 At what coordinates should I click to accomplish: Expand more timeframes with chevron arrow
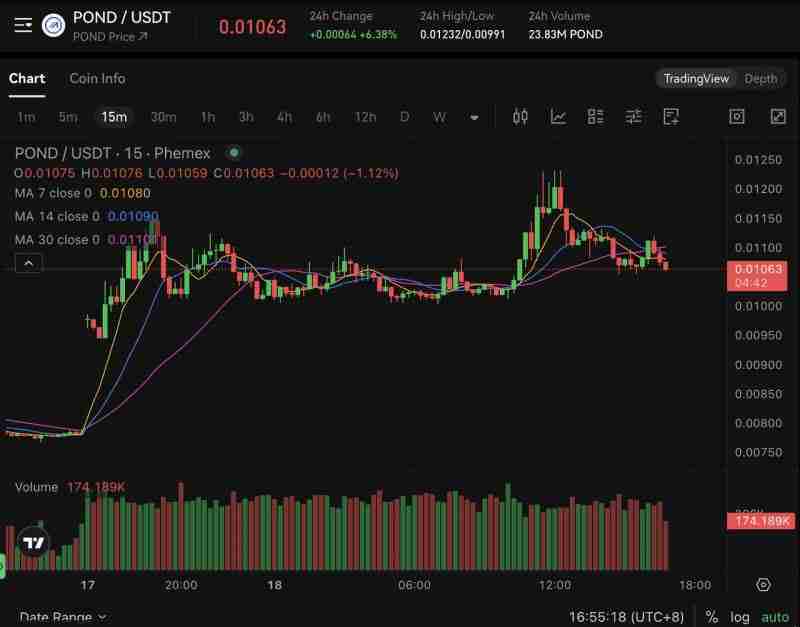(472, 117)
